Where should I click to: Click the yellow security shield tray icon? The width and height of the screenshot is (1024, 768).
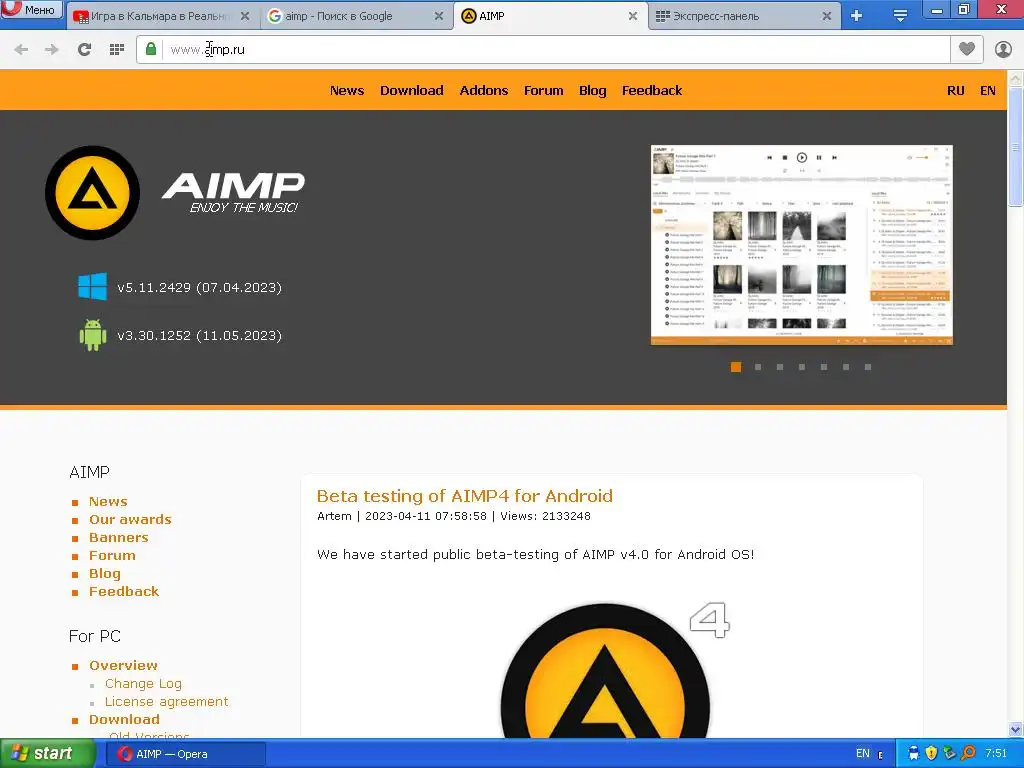click(931, 754)
